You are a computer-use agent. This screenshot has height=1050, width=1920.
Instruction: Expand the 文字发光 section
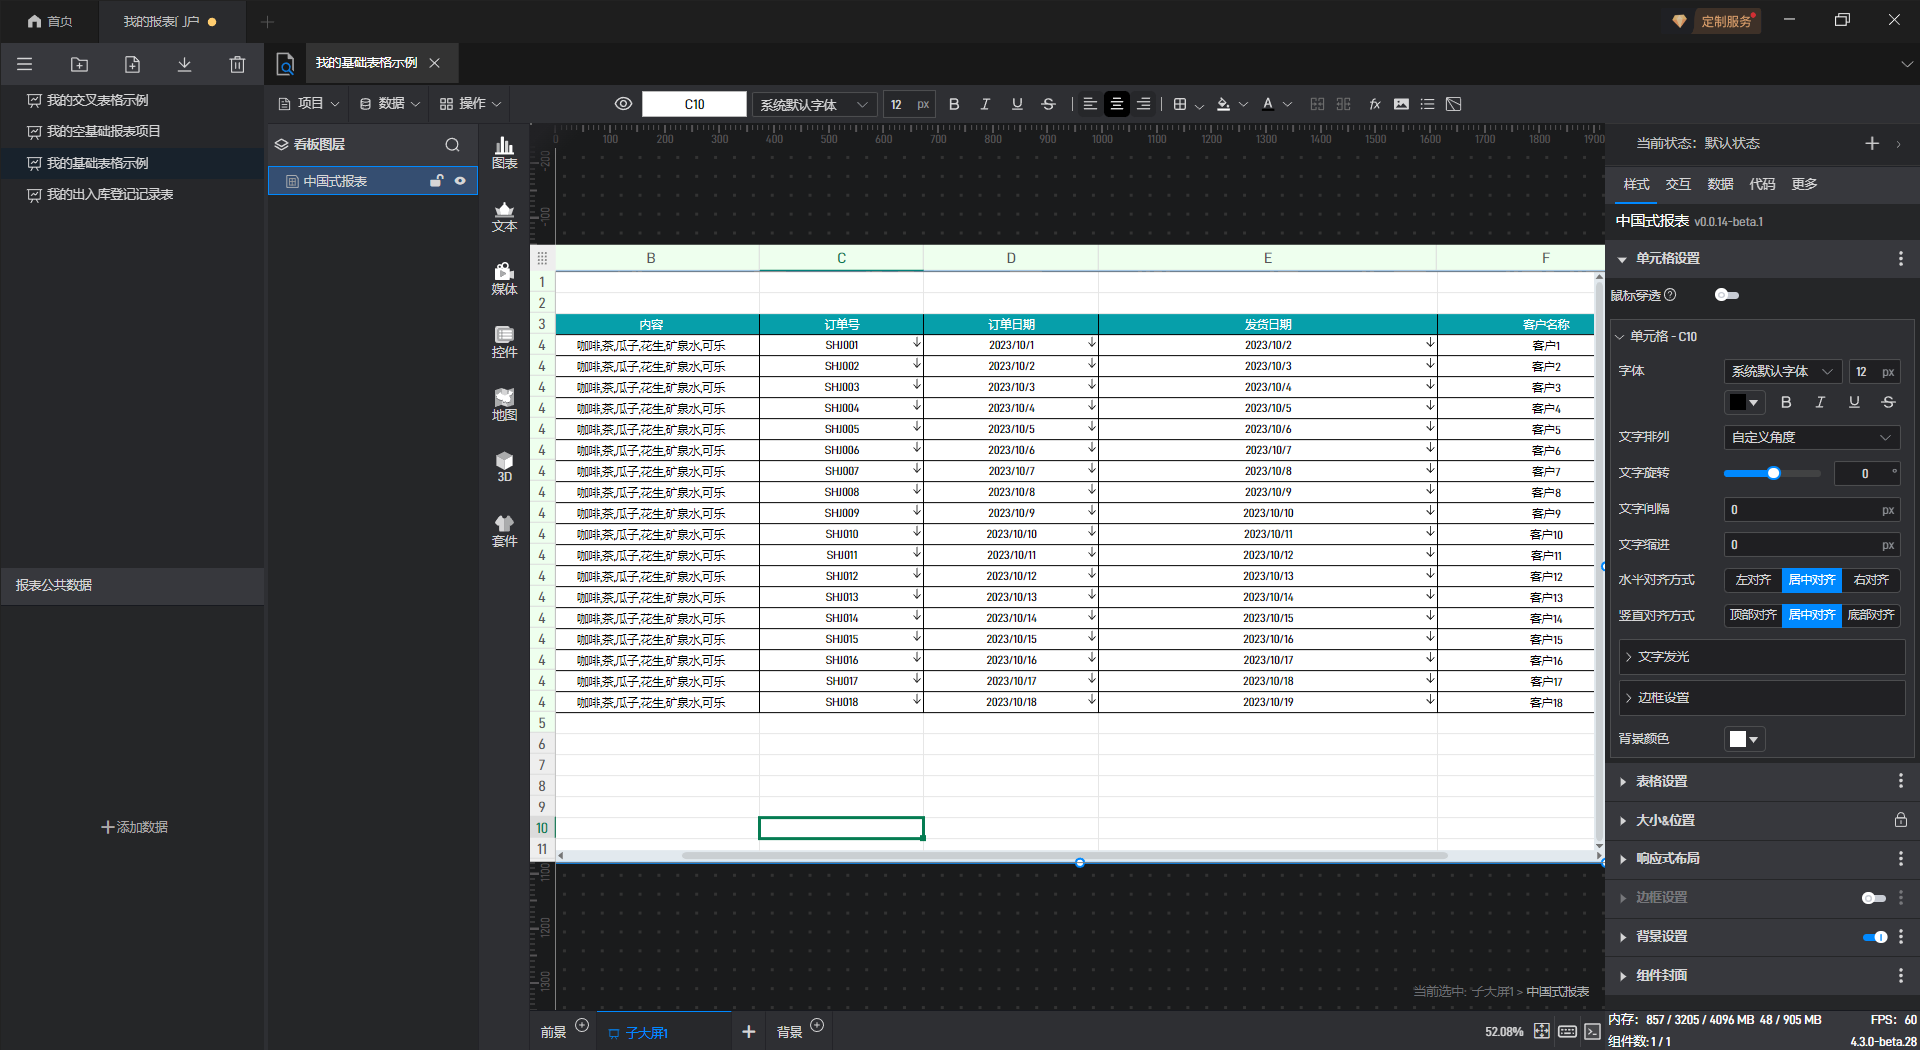1663,657
